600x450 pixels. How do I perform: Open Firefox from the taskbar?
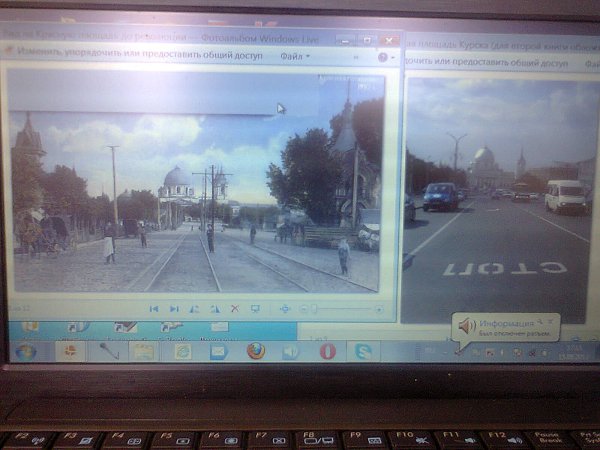point(255,351)
